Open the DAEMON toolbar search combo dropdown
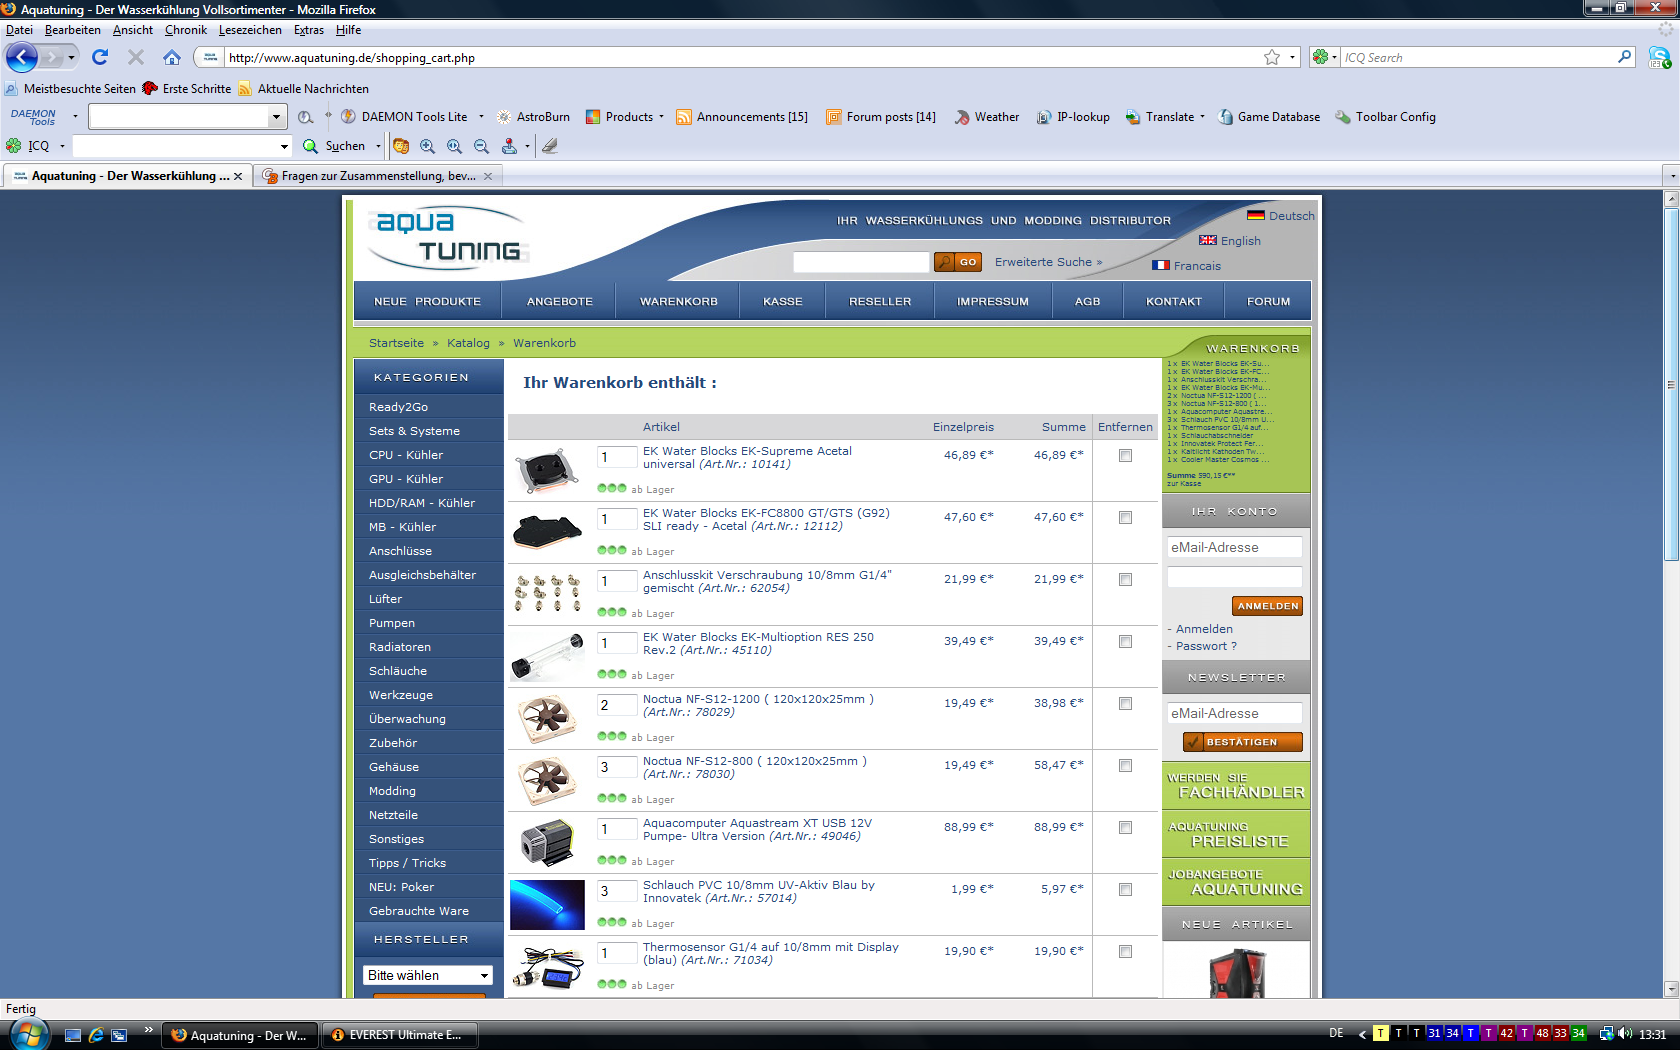The image size is (1680, 1050). 276,117
